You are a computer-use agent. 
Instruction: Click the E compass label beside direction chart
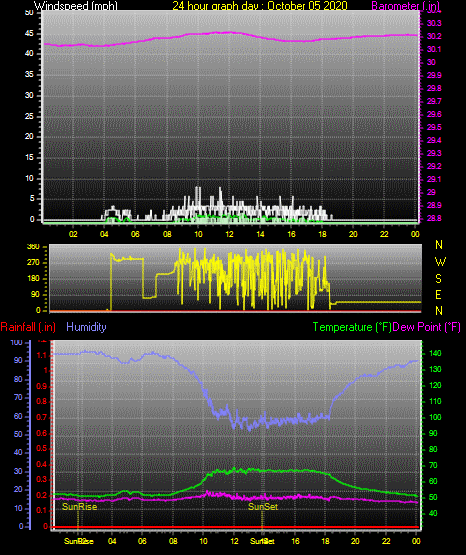438,294
